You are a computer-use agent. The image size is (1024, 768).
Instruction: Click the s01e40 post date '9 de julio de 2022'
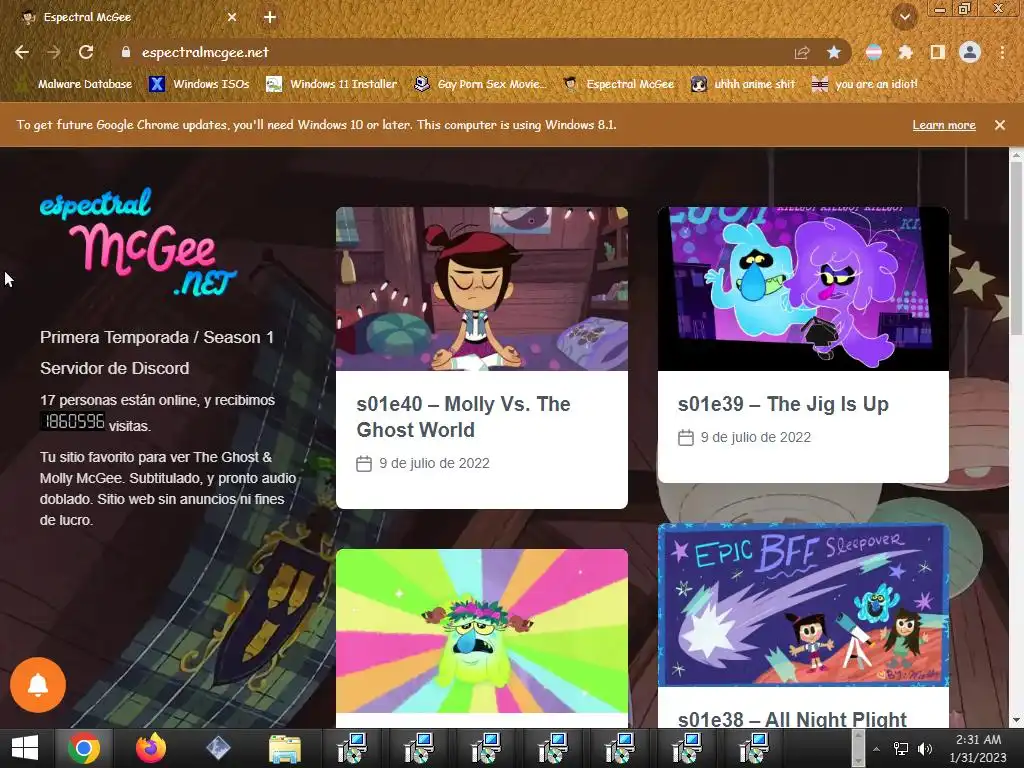434,463
